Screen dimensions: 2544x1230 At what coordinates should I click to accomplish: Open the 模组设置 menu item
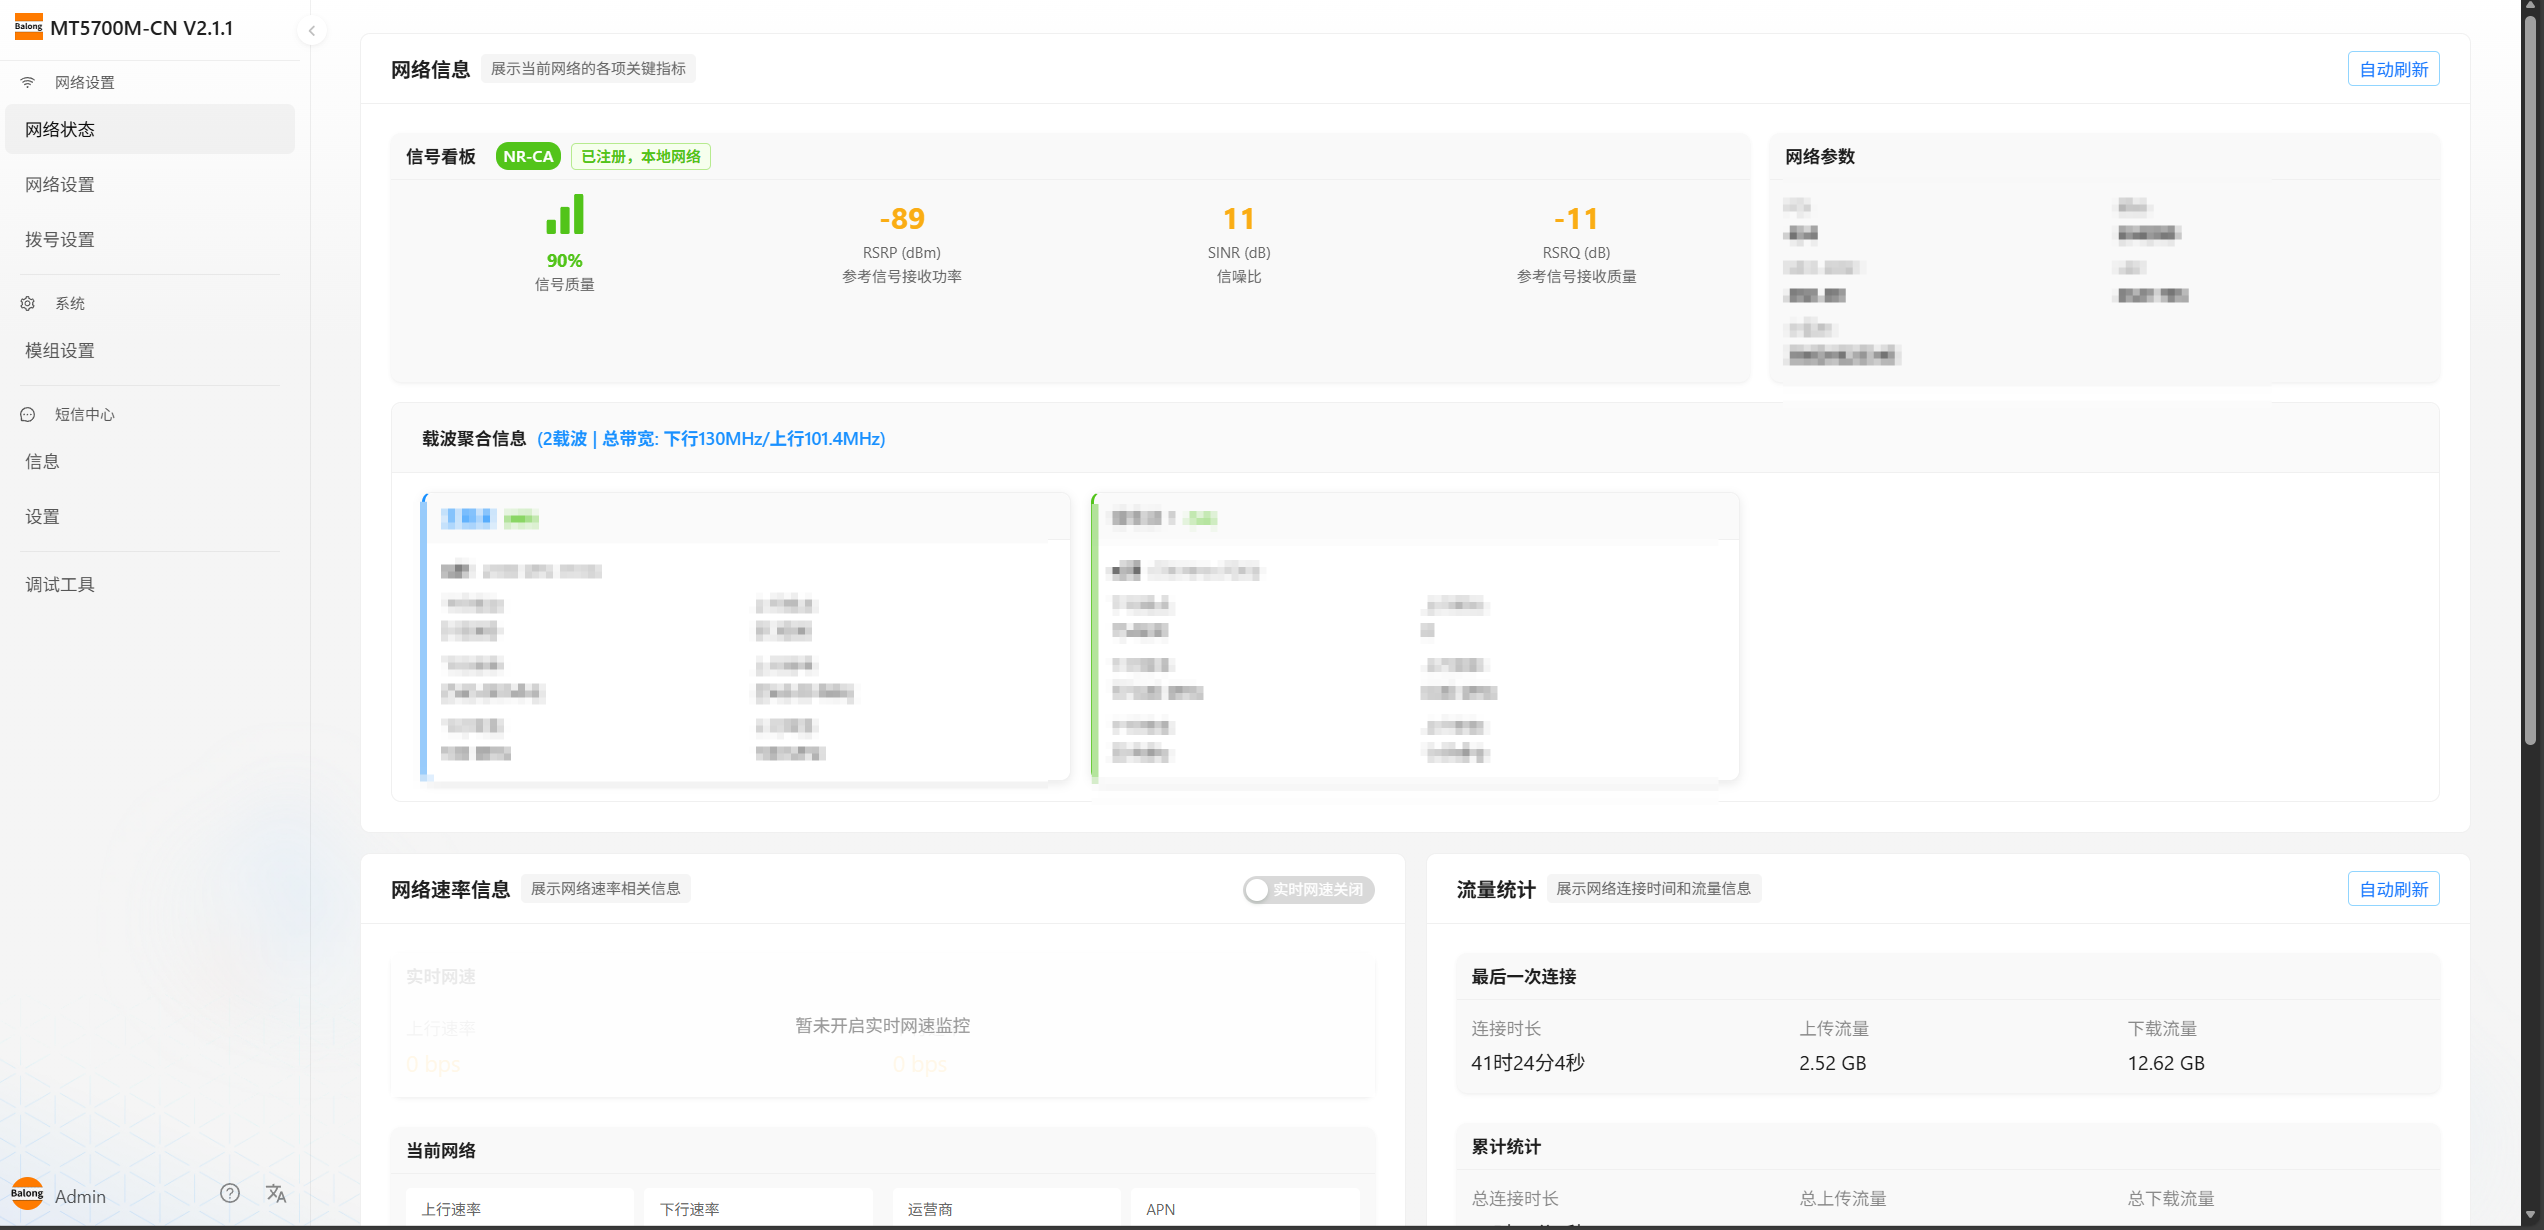60,350
